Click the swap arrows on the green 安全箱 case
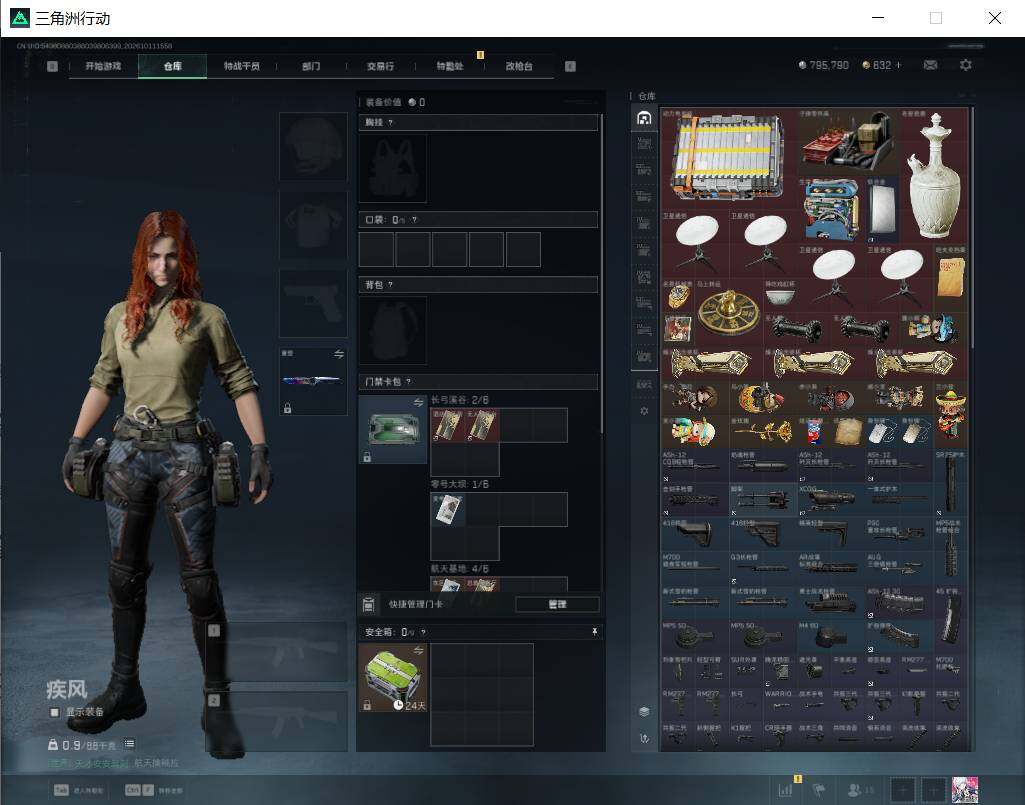Image resolution: width=1025 pixels, height=805 pixels. click(418, 650)
